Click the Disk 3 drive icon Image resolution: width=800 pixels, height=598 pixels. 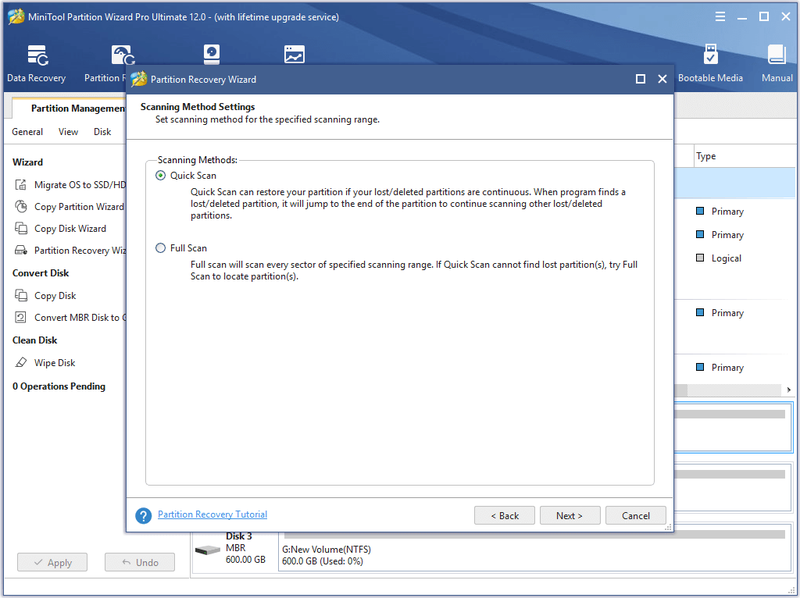pos(207,550)
